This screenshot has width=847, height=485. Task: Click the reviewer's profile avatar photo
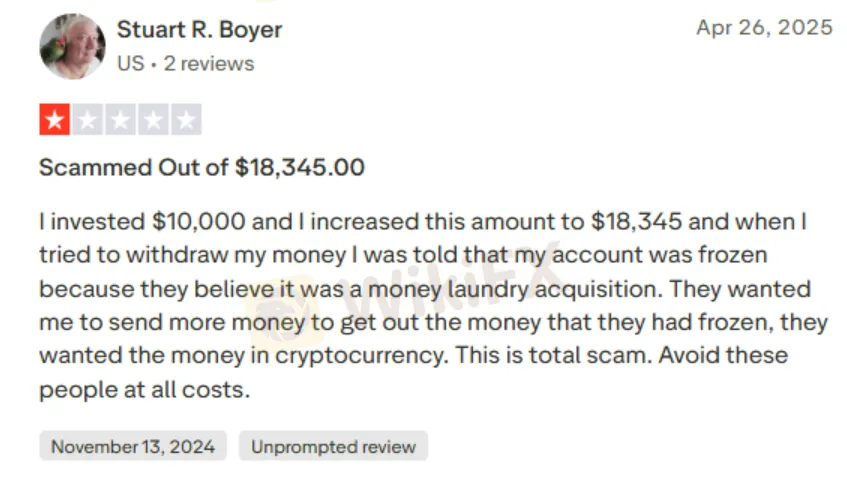(72, 46)
